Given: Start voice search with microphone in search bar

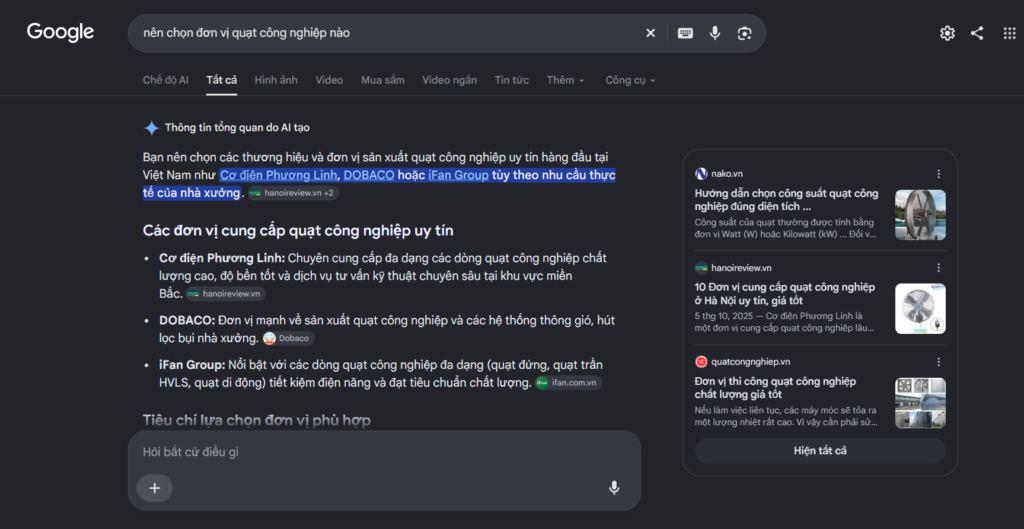Looking at the screenshot, I should point(715,33).
